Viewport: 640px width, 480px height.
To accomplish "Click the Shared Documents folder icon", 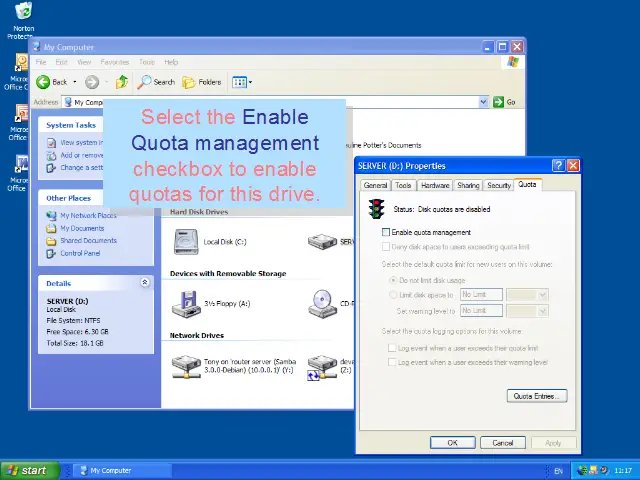I will [51, 241].
